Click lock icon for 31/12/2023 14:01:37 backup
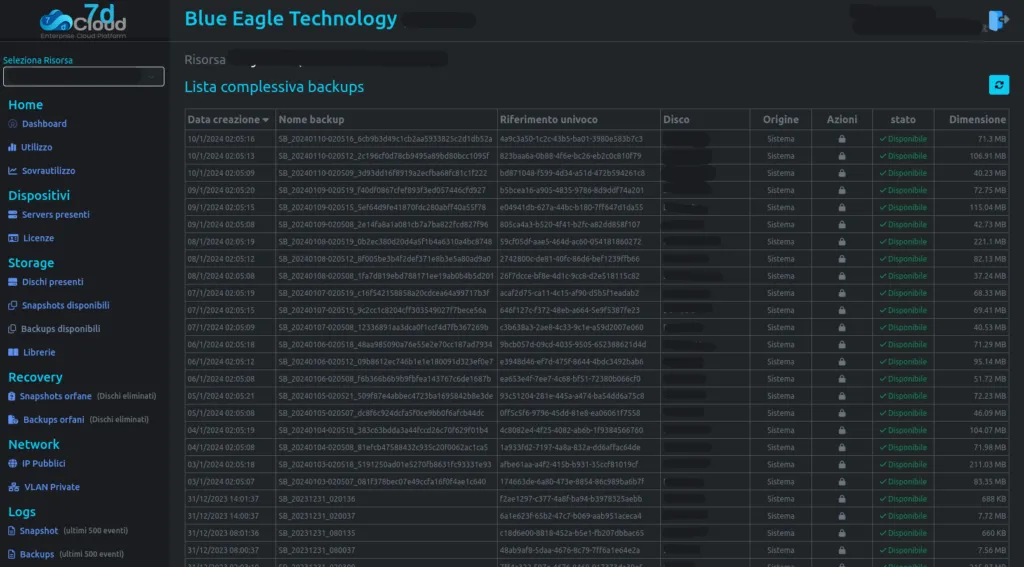The image size is (1024, 567). click(842, 498)
